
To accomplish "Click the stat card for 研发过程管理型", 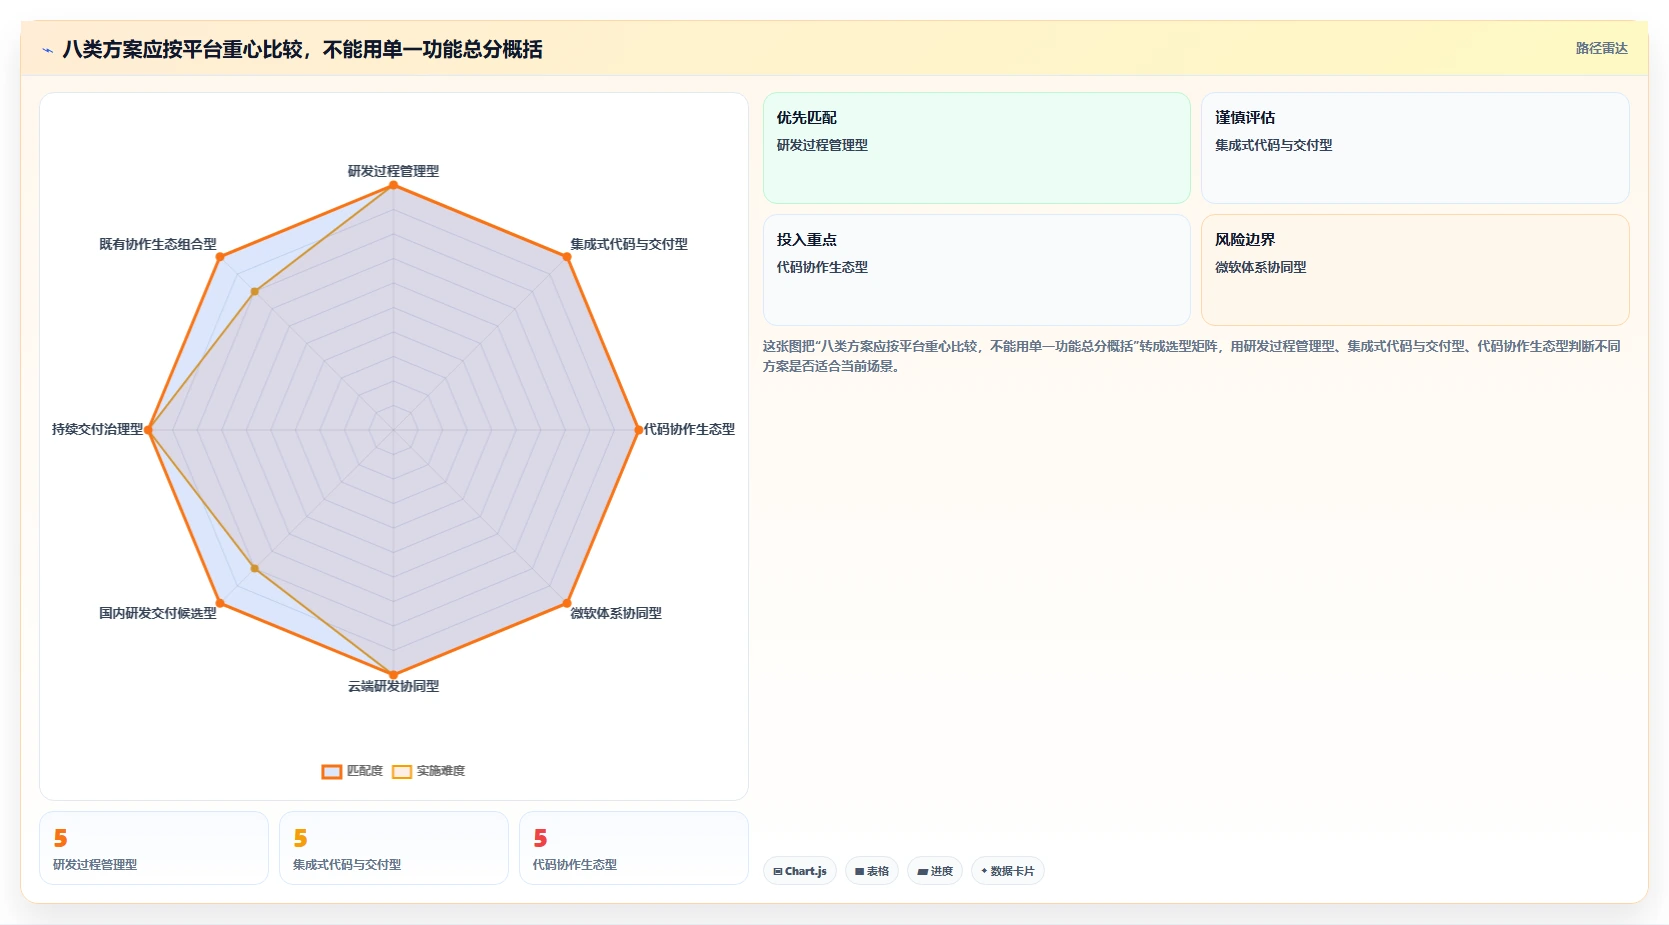I will click(154, 848).
